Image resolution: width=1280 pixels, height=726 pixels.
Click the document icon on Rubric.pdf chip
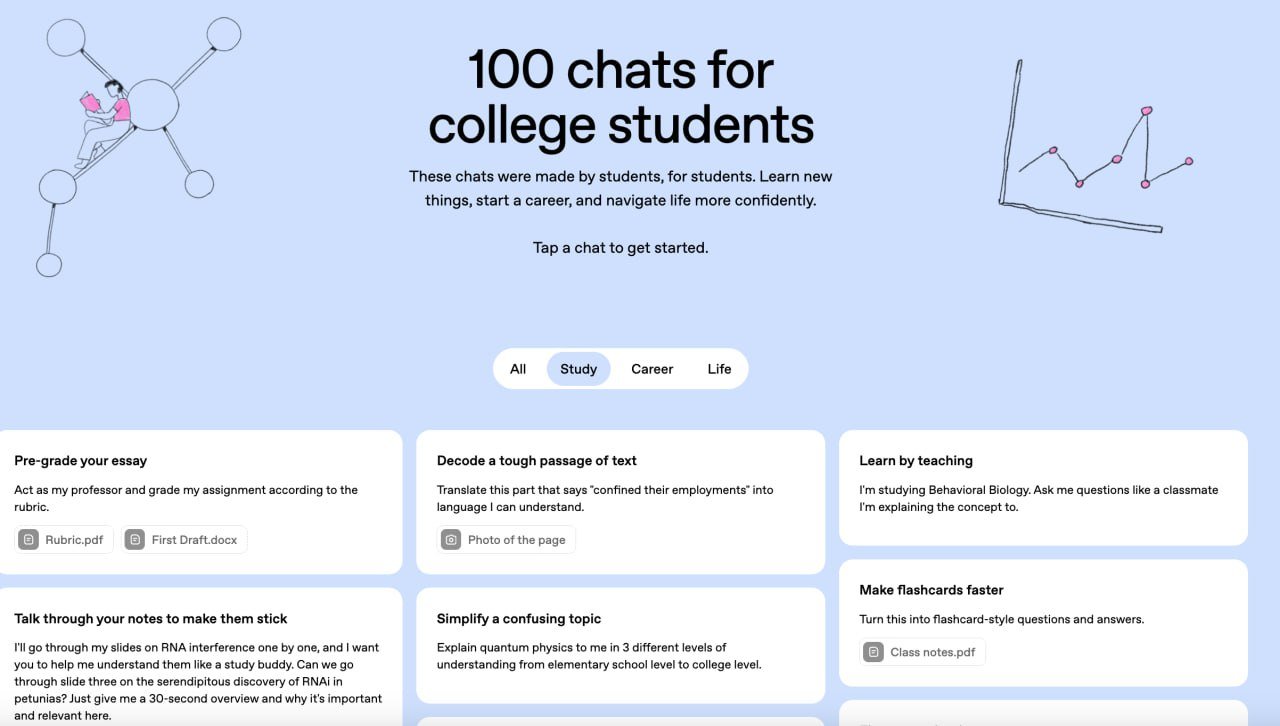[27, 539]
